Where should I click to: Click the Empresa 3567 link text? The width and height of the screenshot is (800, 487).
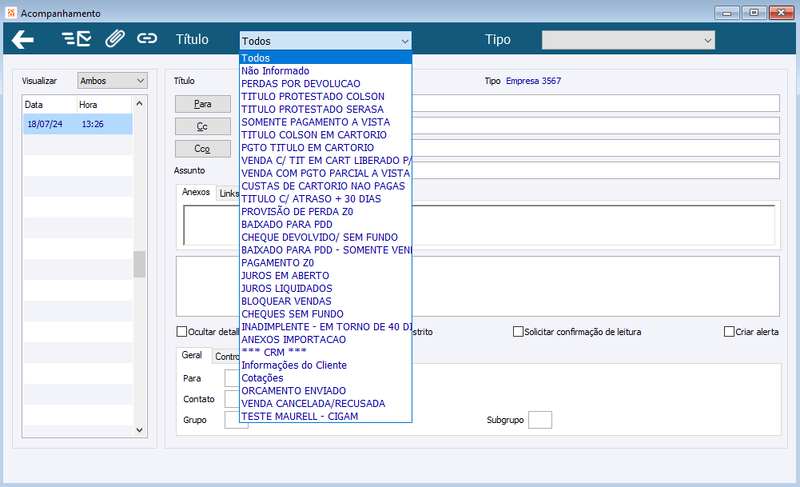coord(533,81)
